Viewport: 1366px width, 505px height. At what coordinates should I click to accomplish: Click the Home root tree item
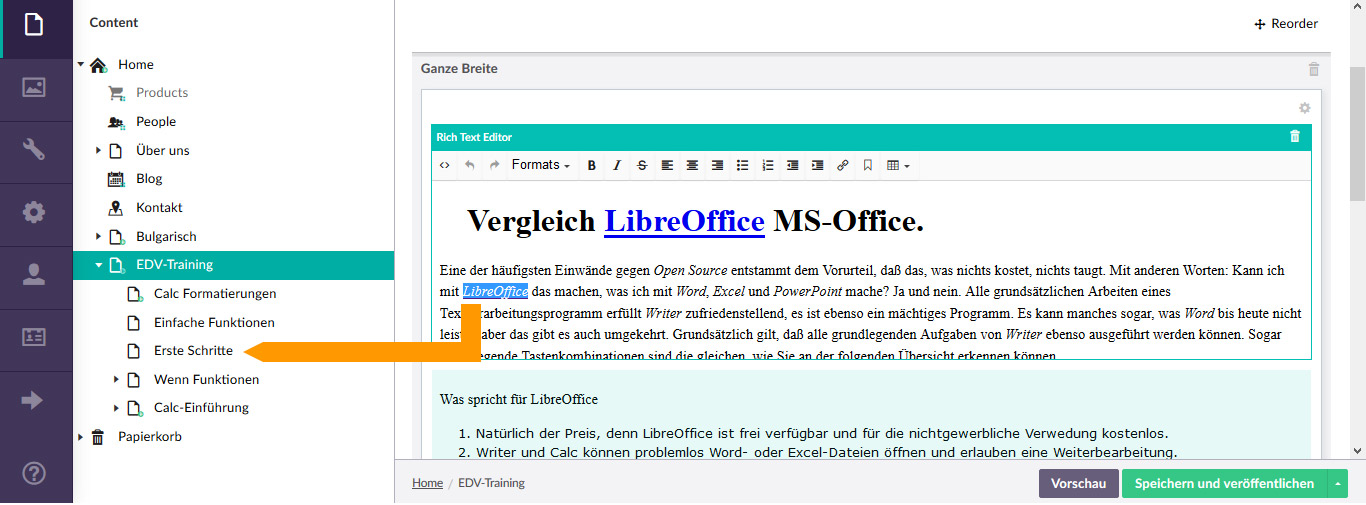(136, 64)
